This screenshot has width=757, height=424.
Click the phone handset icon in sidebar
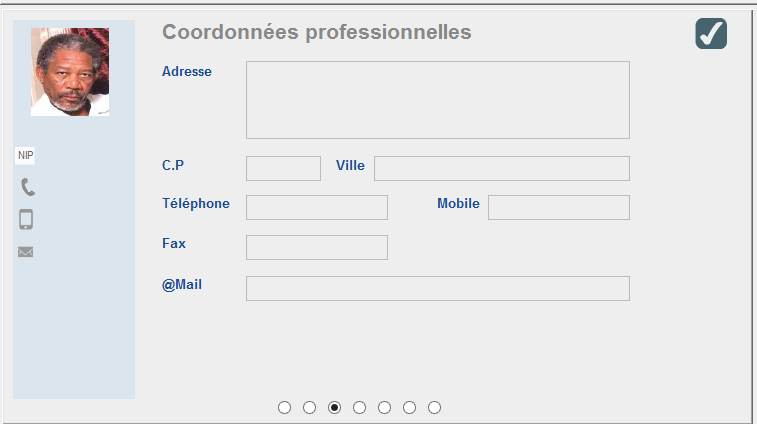pos(28,187)
